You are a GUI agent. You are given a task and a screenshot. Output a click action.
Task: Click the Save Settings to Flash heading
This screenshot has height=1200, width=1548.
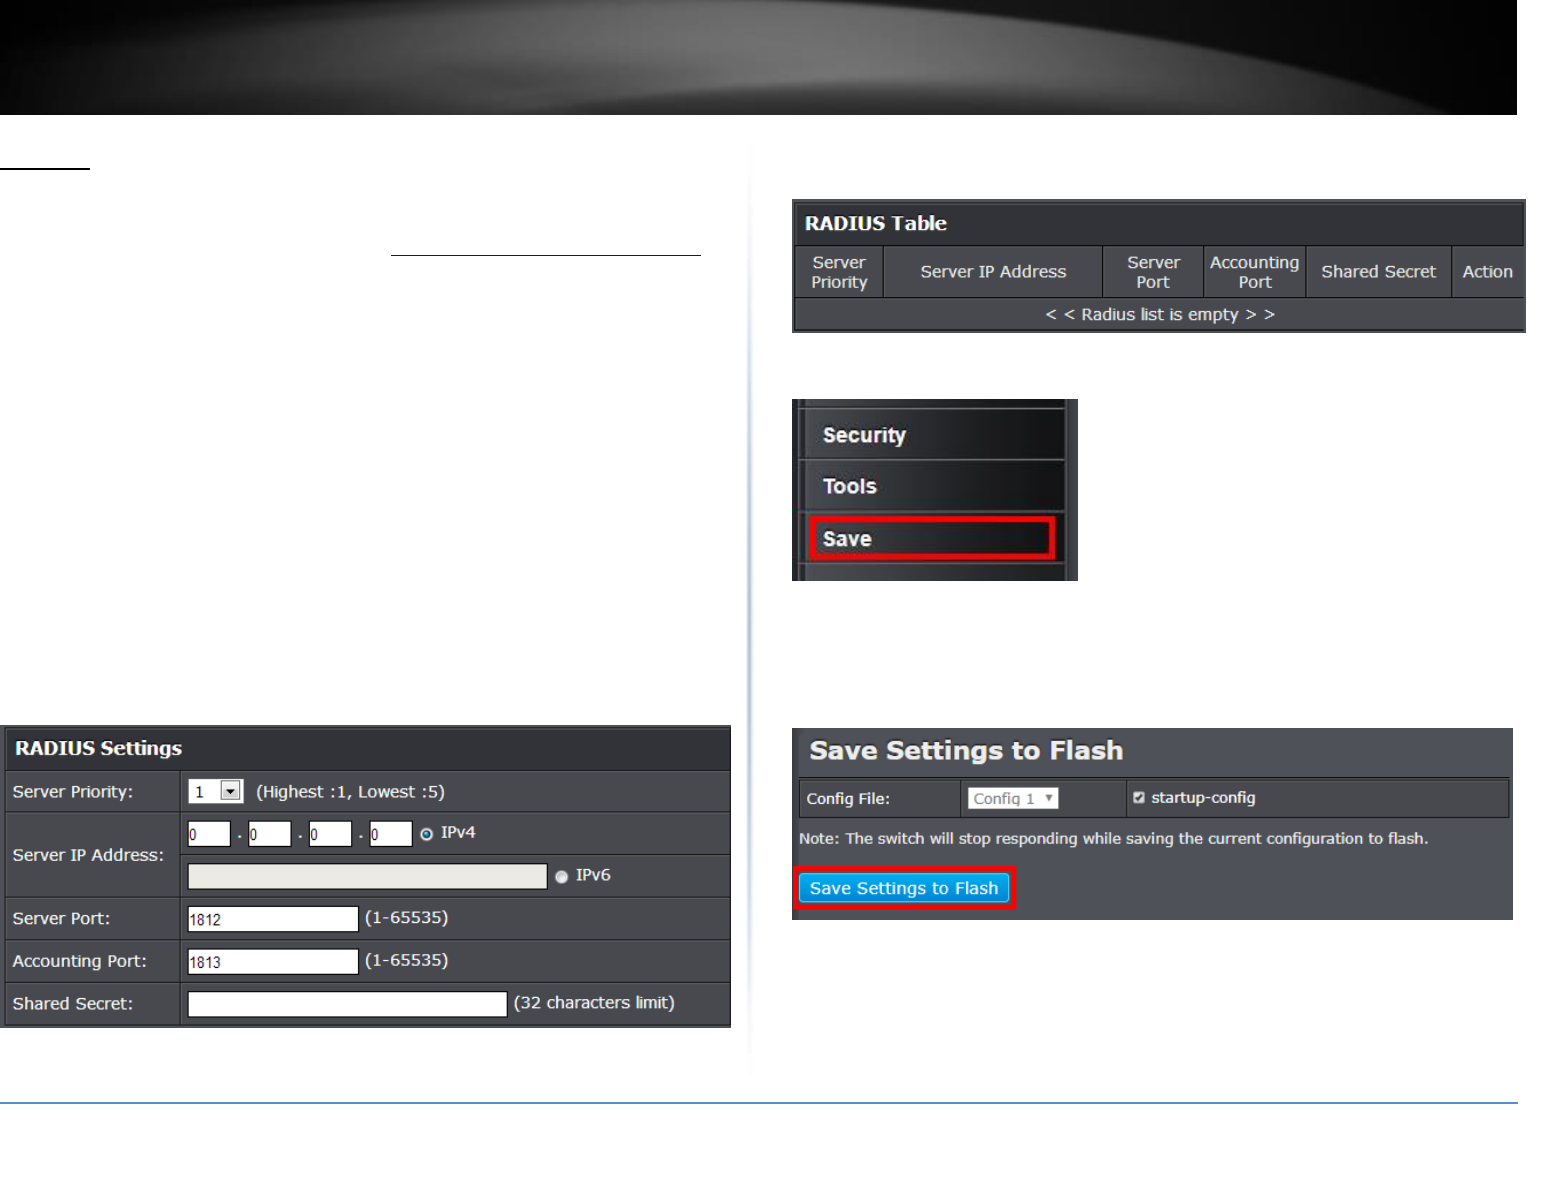click(x=966, y=750)
